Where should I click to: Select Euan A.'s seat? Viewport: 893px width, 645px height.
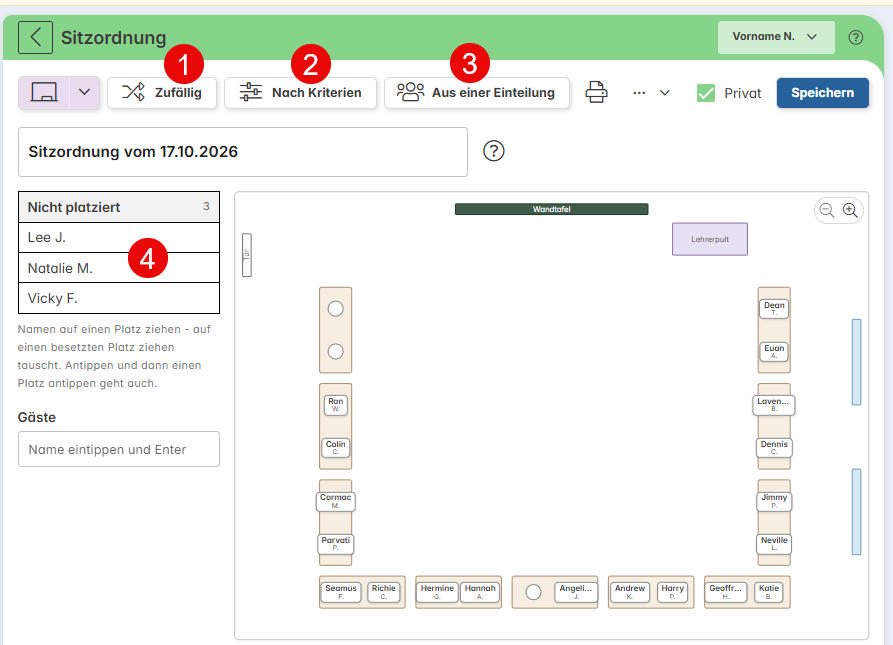tap(774, 351)
